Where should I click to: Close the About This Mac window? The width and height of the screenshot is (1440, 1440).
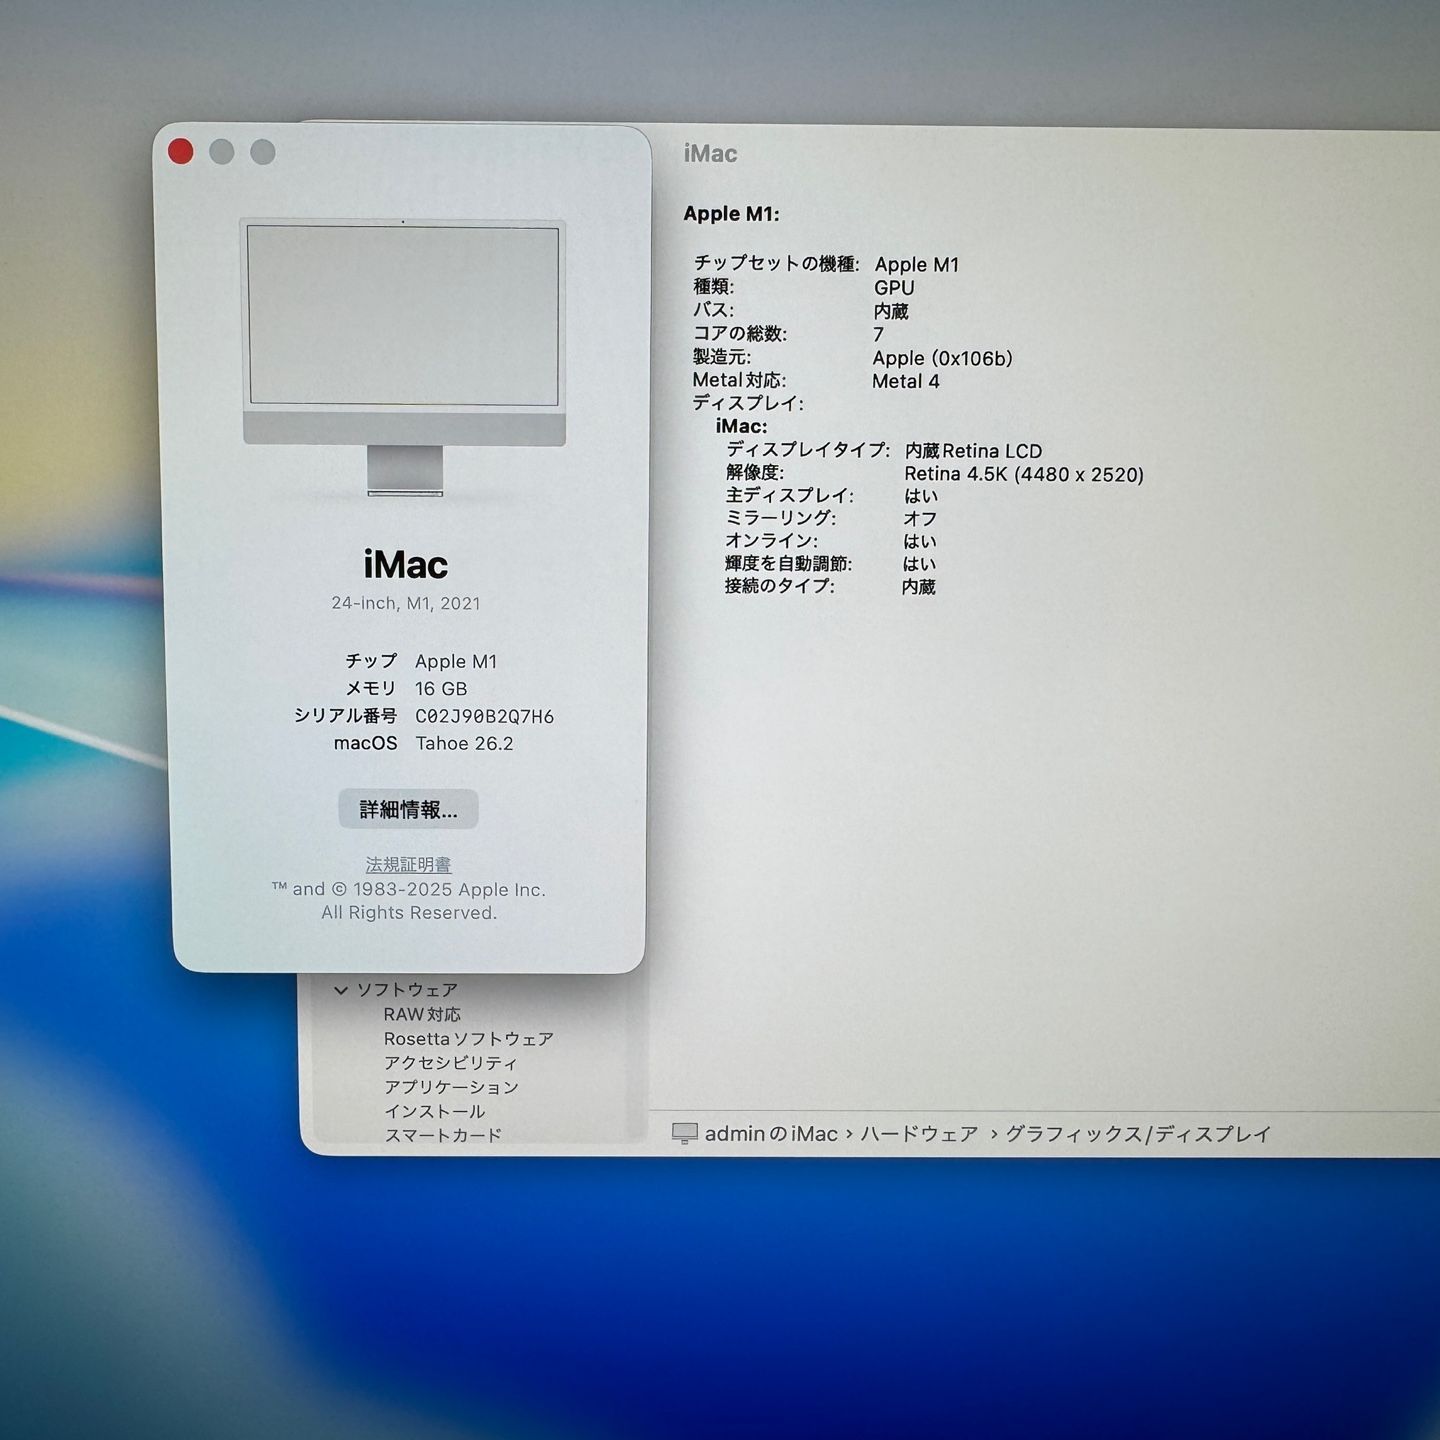pyautogui.click(x=181, y=151)
